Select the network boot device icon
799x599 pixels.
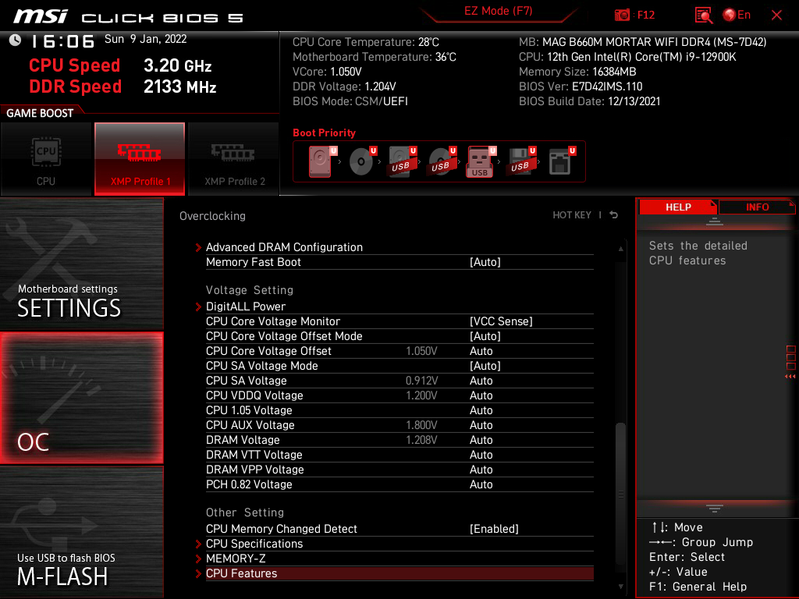(561, 161)
